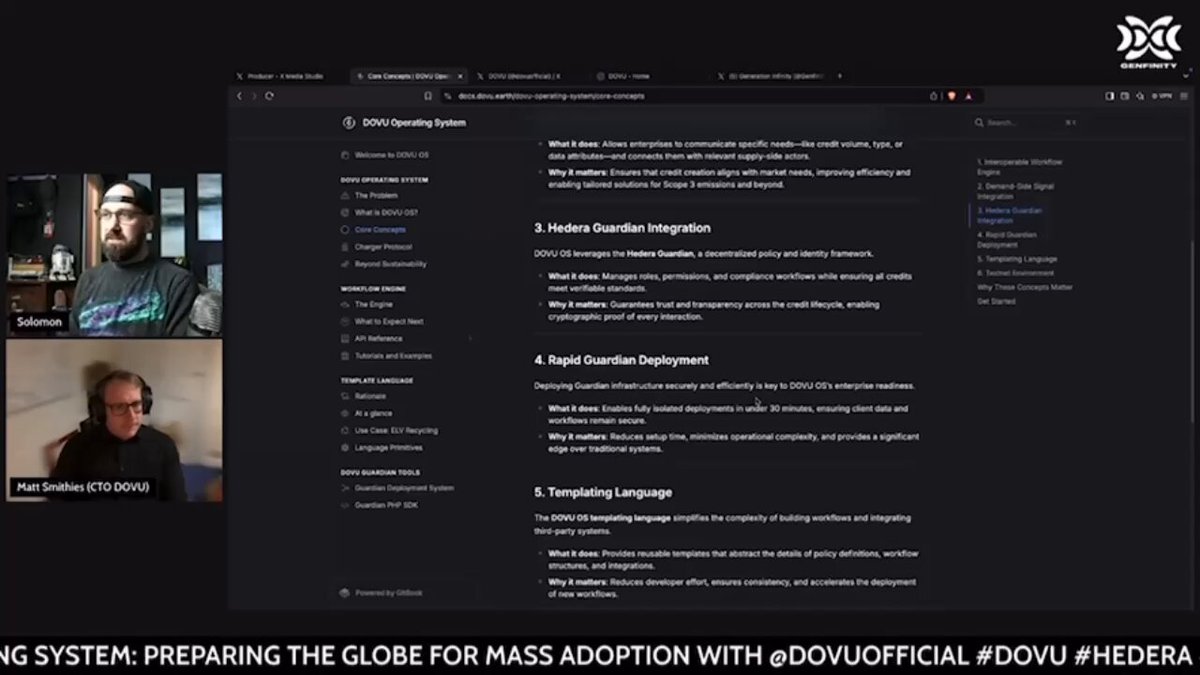This screenshot has height=675, width=1200.
Task: Reload the page with the refresh icon
Action: point(269,96)
